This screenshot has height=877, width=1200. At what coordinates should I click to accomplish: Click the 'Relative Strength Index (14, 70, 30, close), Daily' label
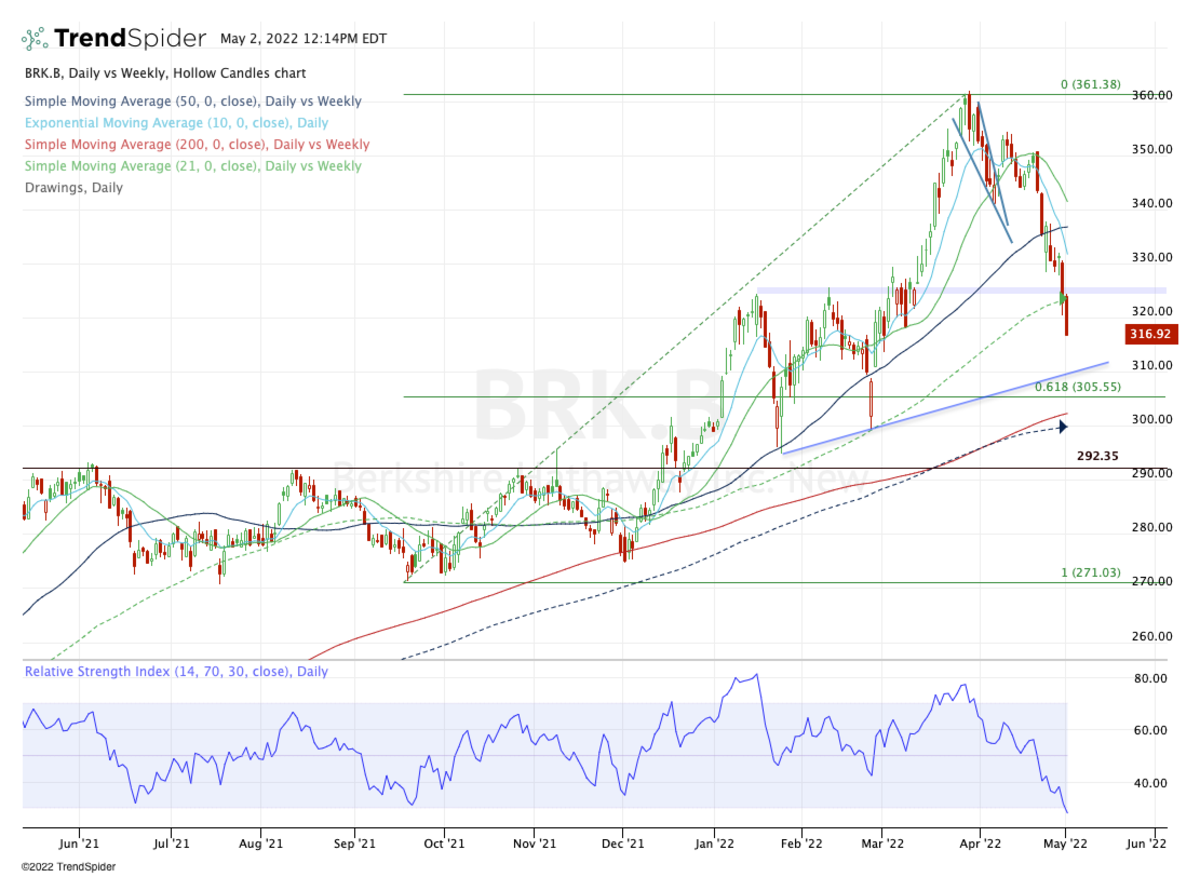tap(176, 672)
